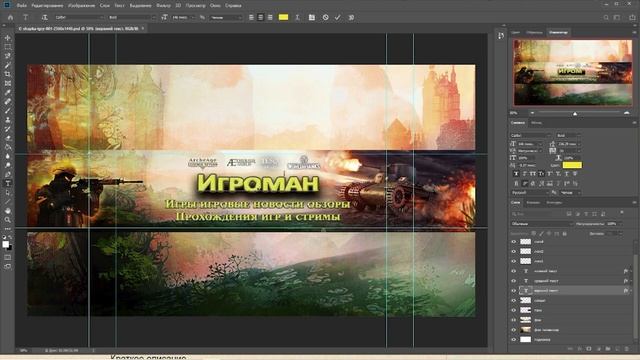This screenshot has width=640, height=360.
Task: Select the Lasso tool
Action: [x=7, y=56]
